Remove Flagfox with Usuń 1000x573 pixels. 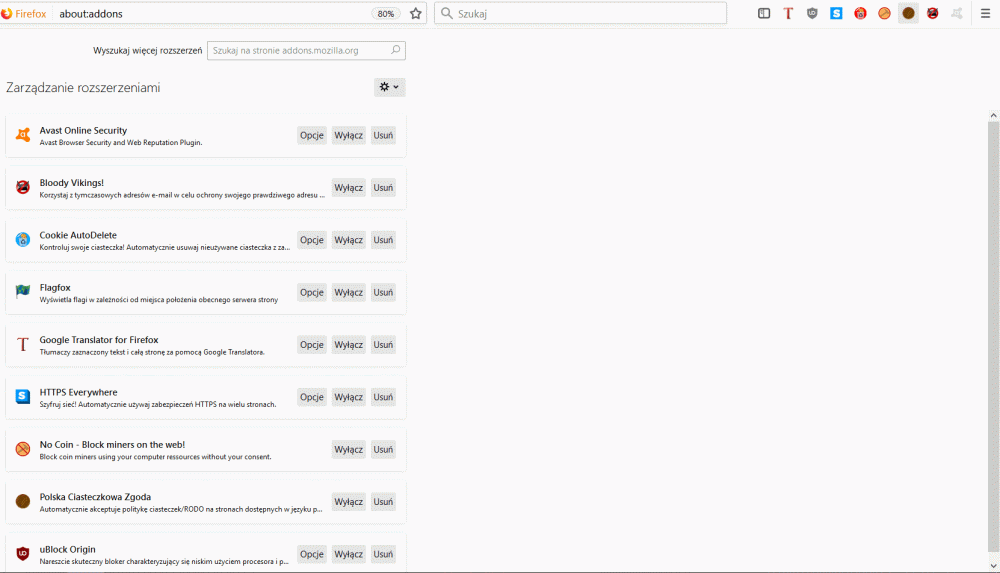point(383,292)
